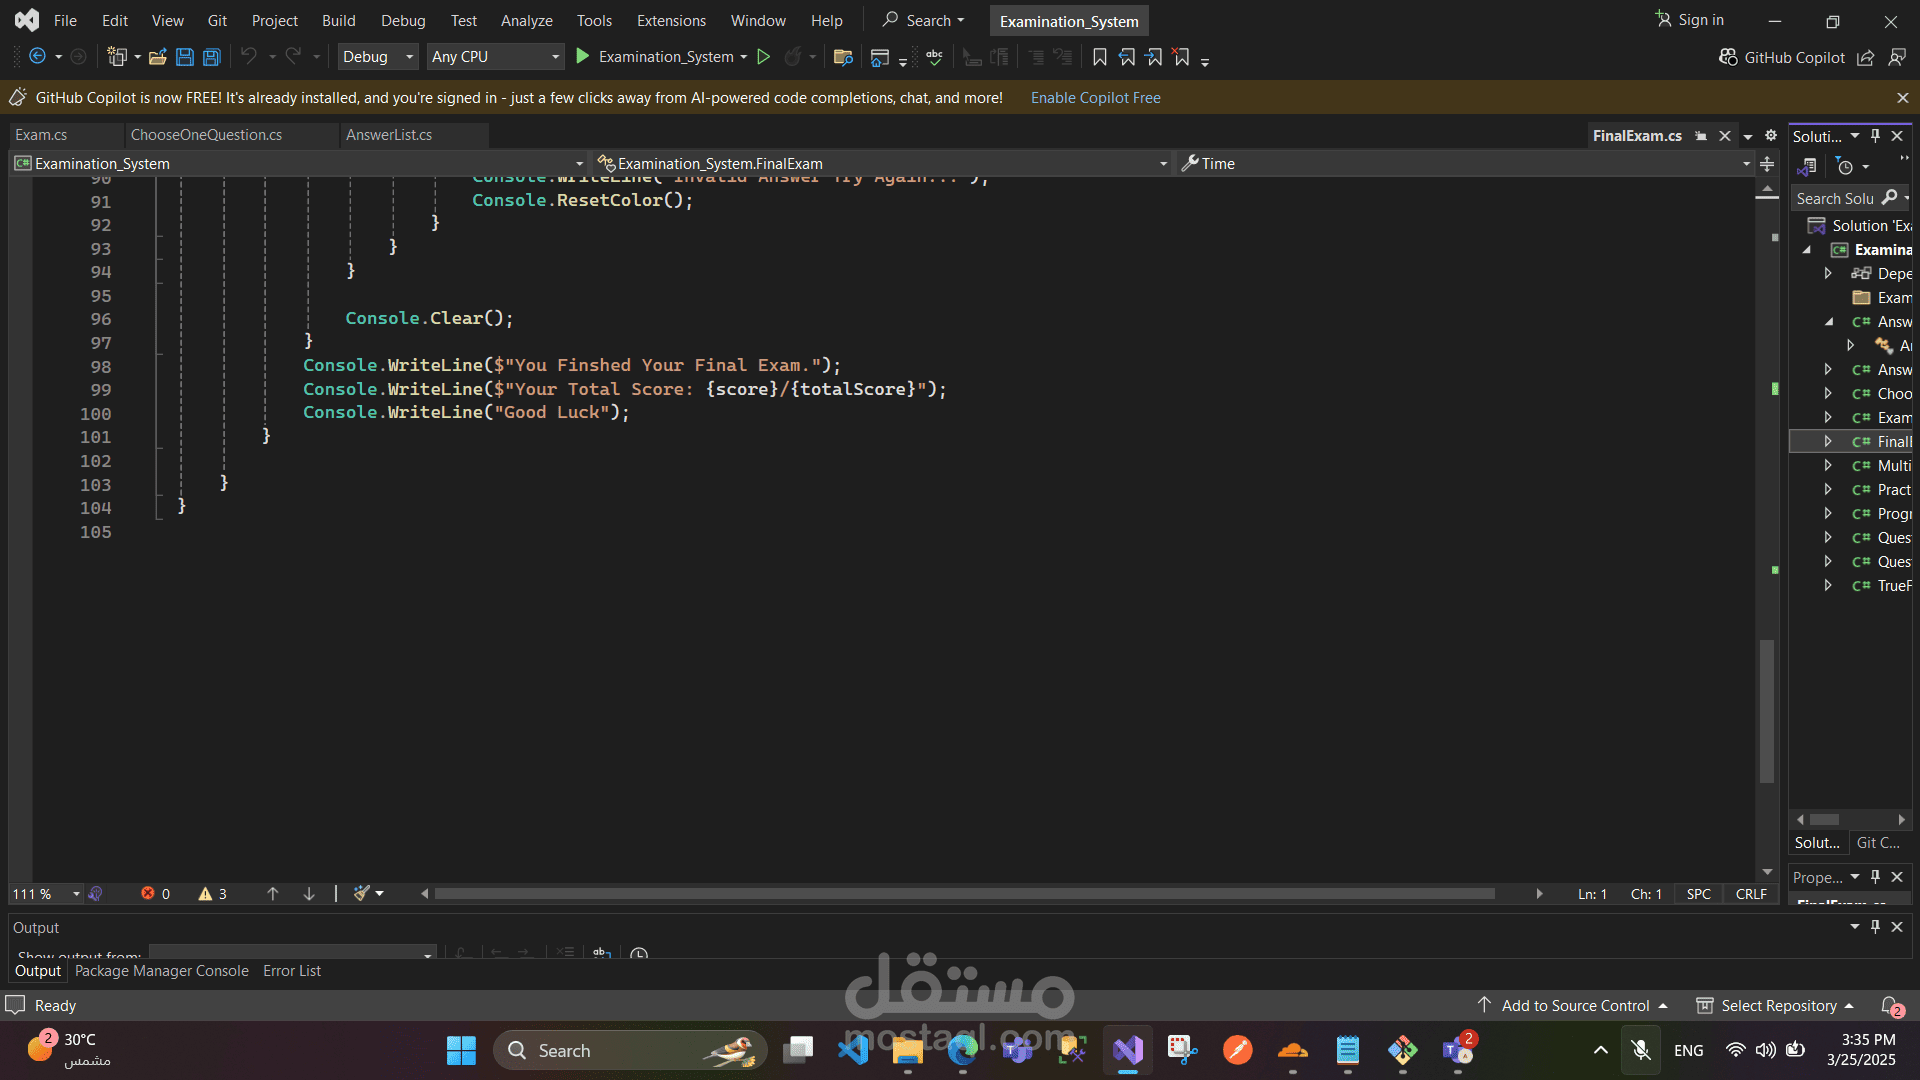Open the Show output from dropdown

[x=292, y=953]
